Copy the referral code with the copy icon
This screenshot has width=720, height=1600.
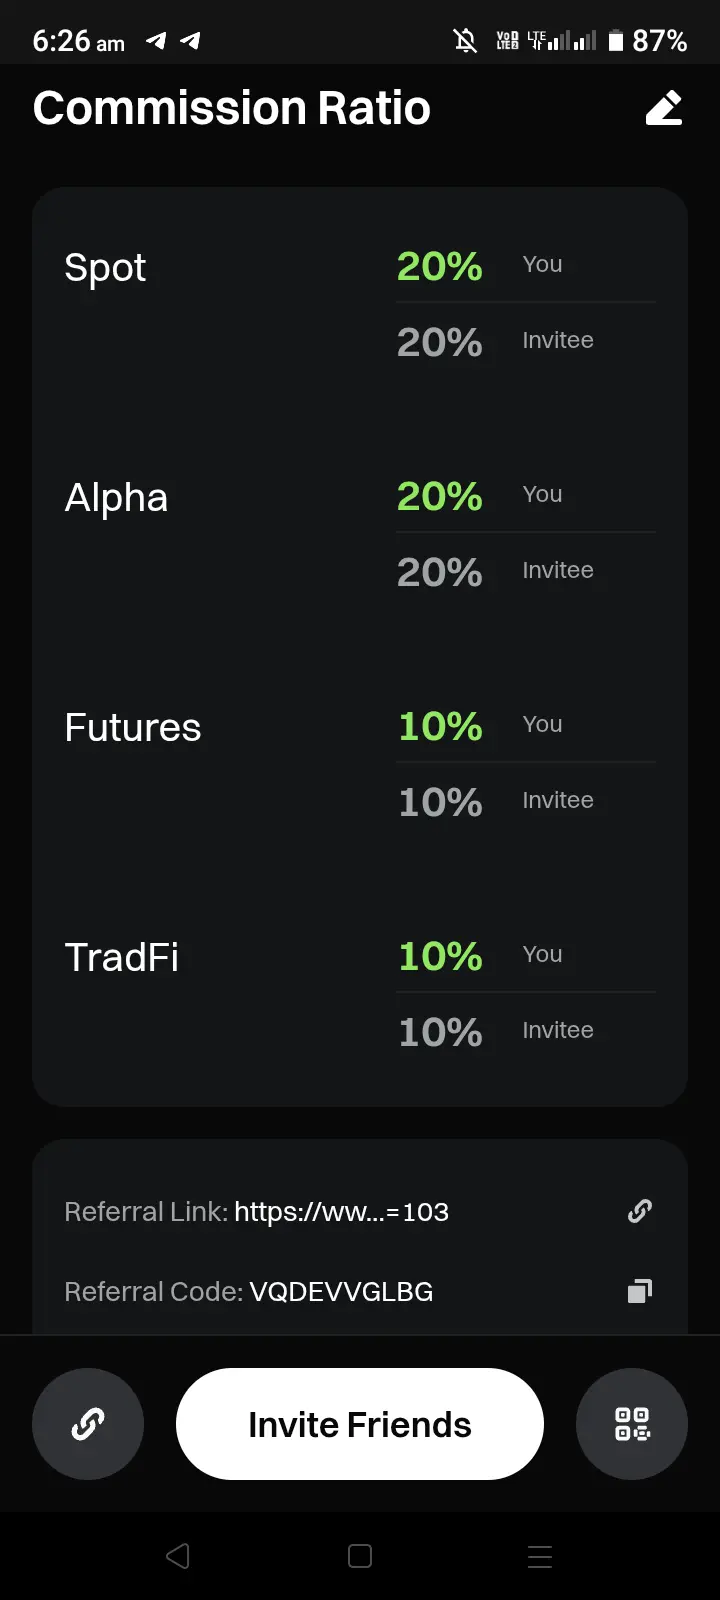640,1291
